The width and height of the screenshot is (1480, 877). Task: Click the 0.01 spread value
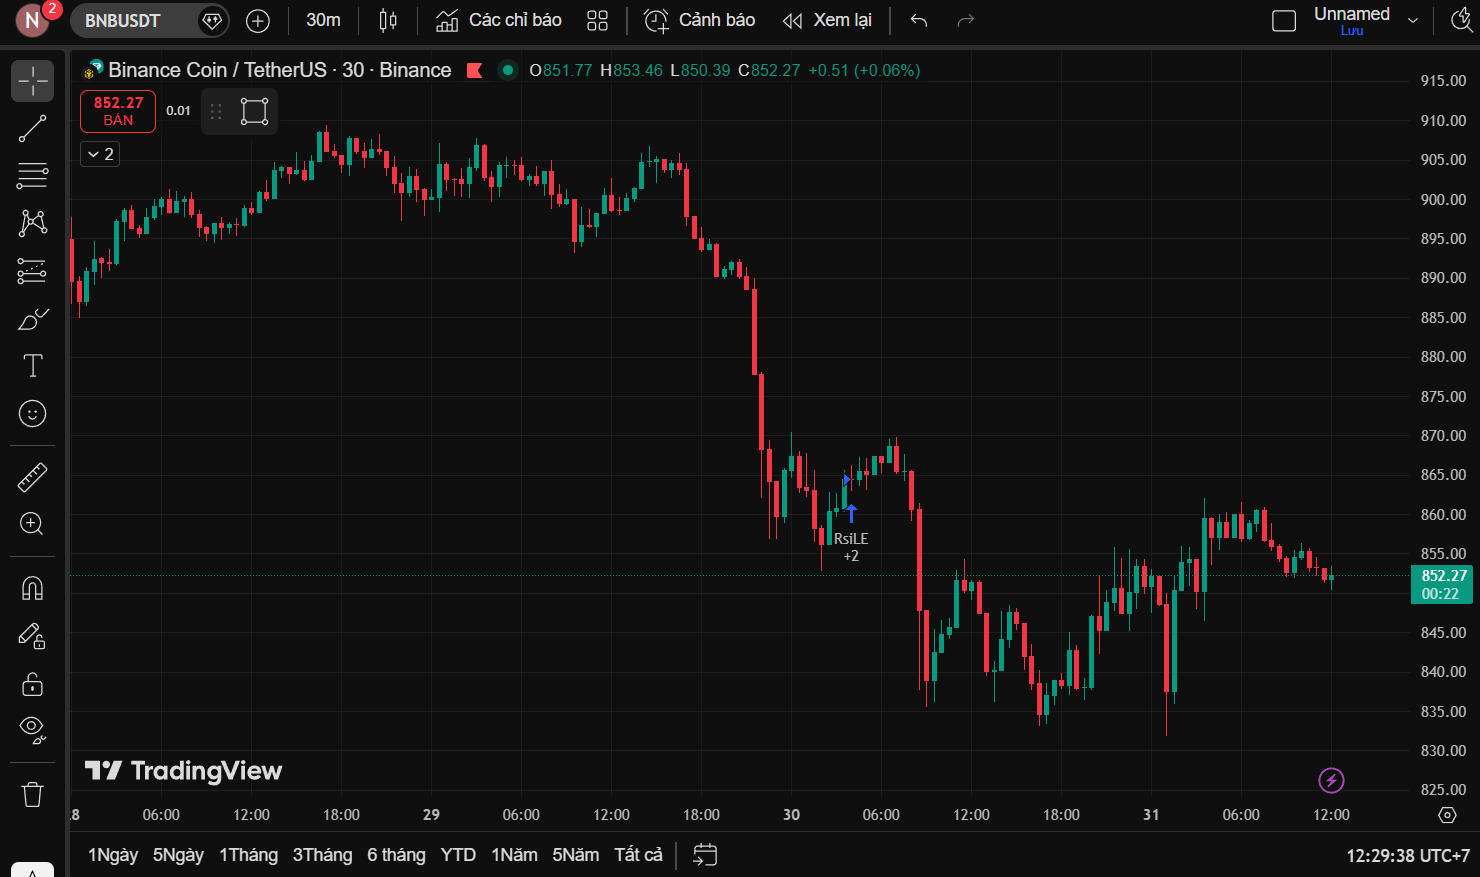click(178, 111)
